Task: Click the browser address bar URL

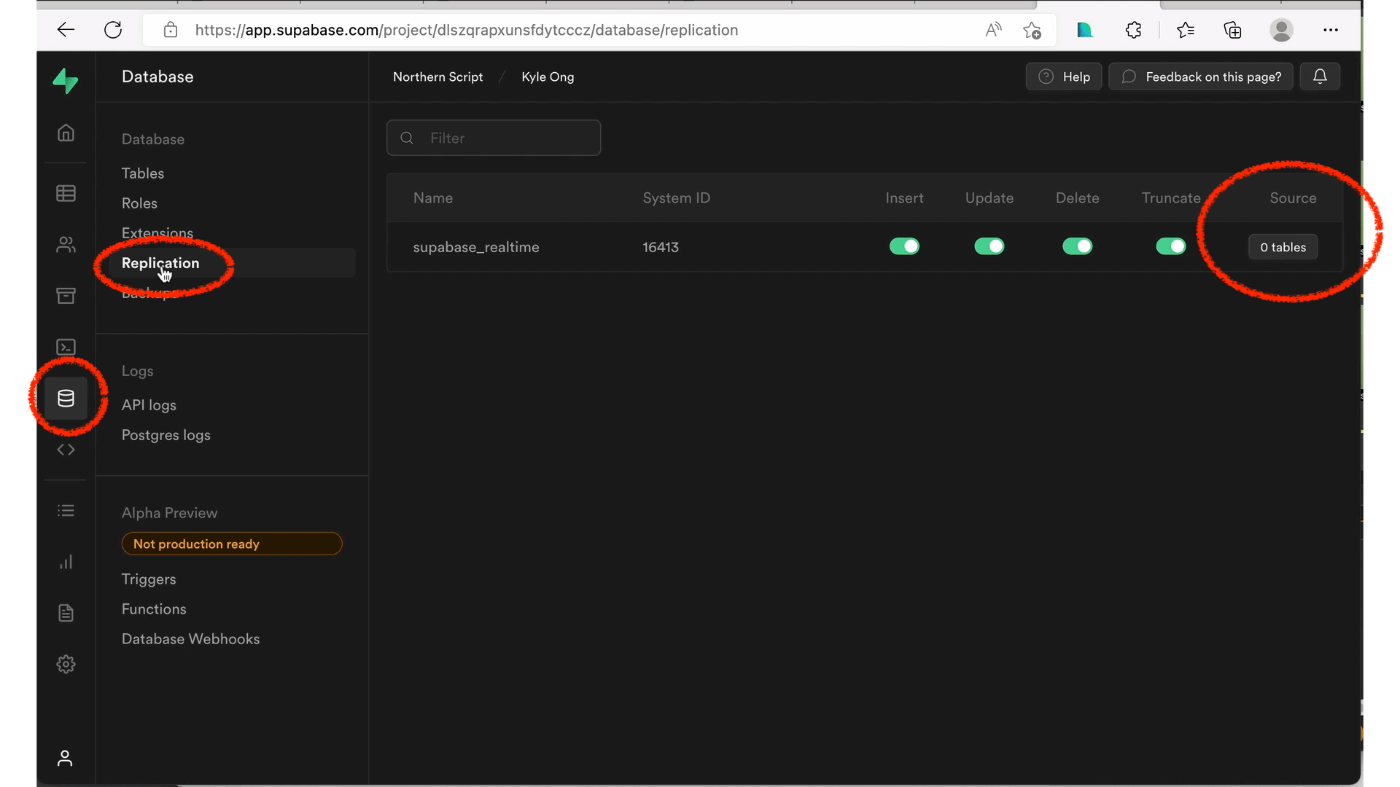Action: pyautogui.click(x=467, y=30)
